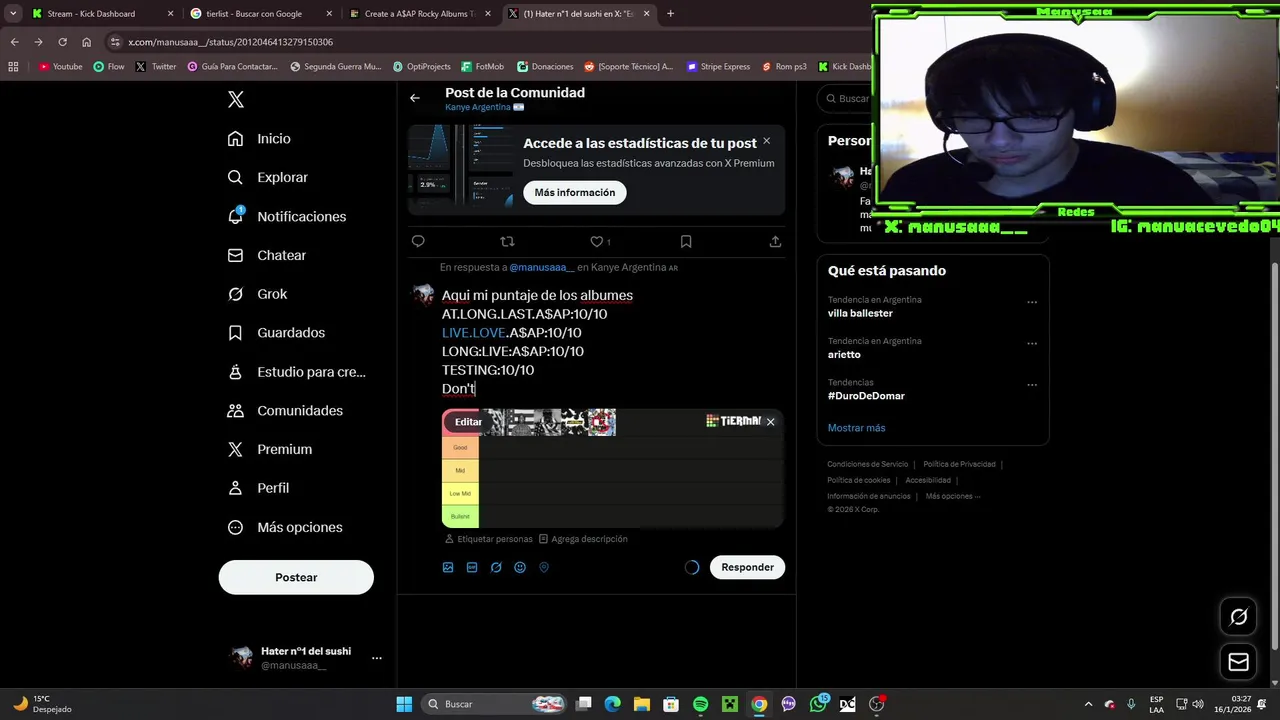
Task: Click Agrega descripción
Action: (x=583, y=539)
